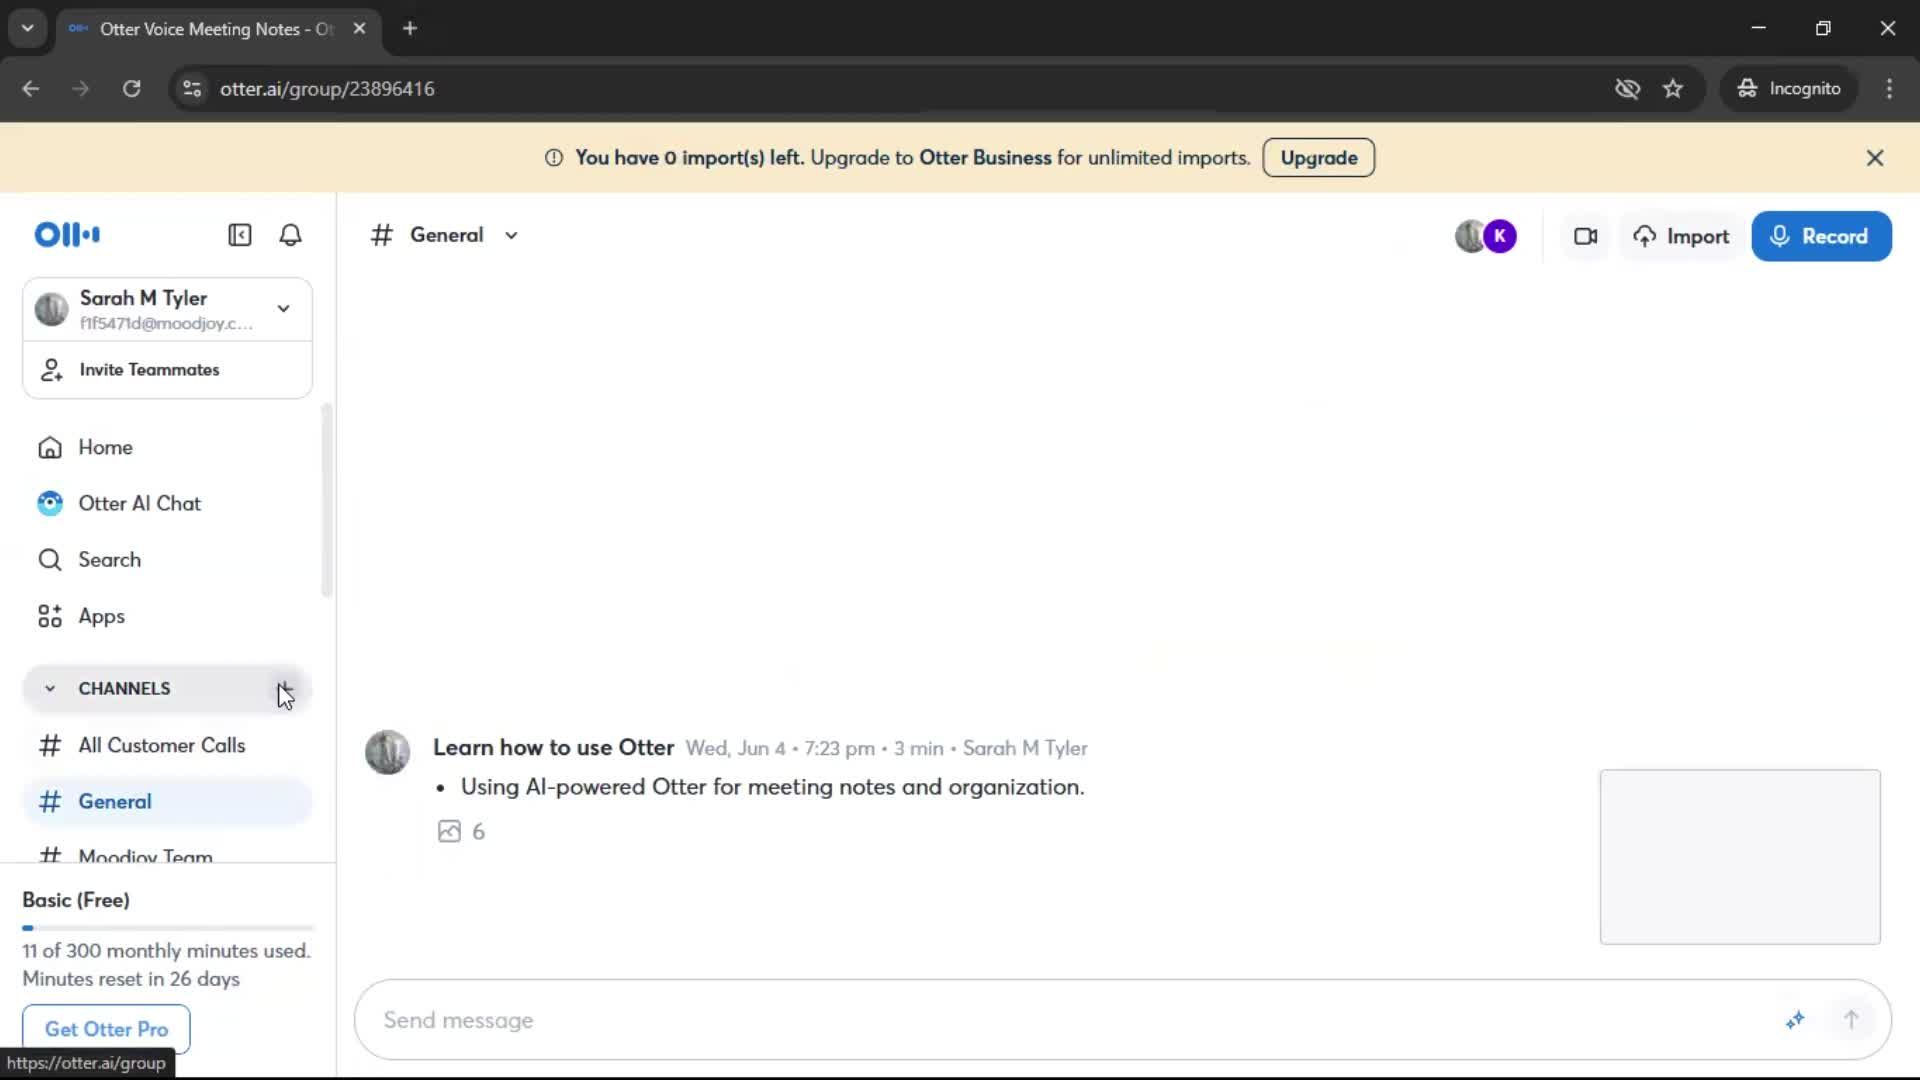This screenshot has height=1080, width=1920.
Task: Collapse the sidebar panel icon
Action: click(240, 235)
